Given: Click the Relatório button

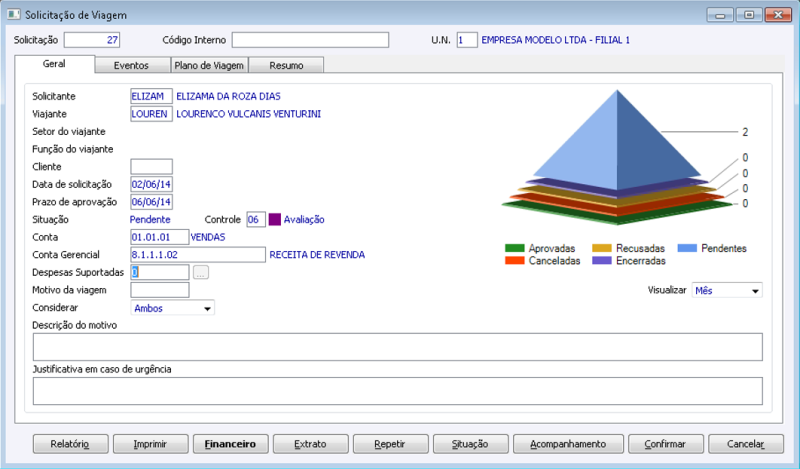Looking at the screenshot, I should tap(70, 444).
